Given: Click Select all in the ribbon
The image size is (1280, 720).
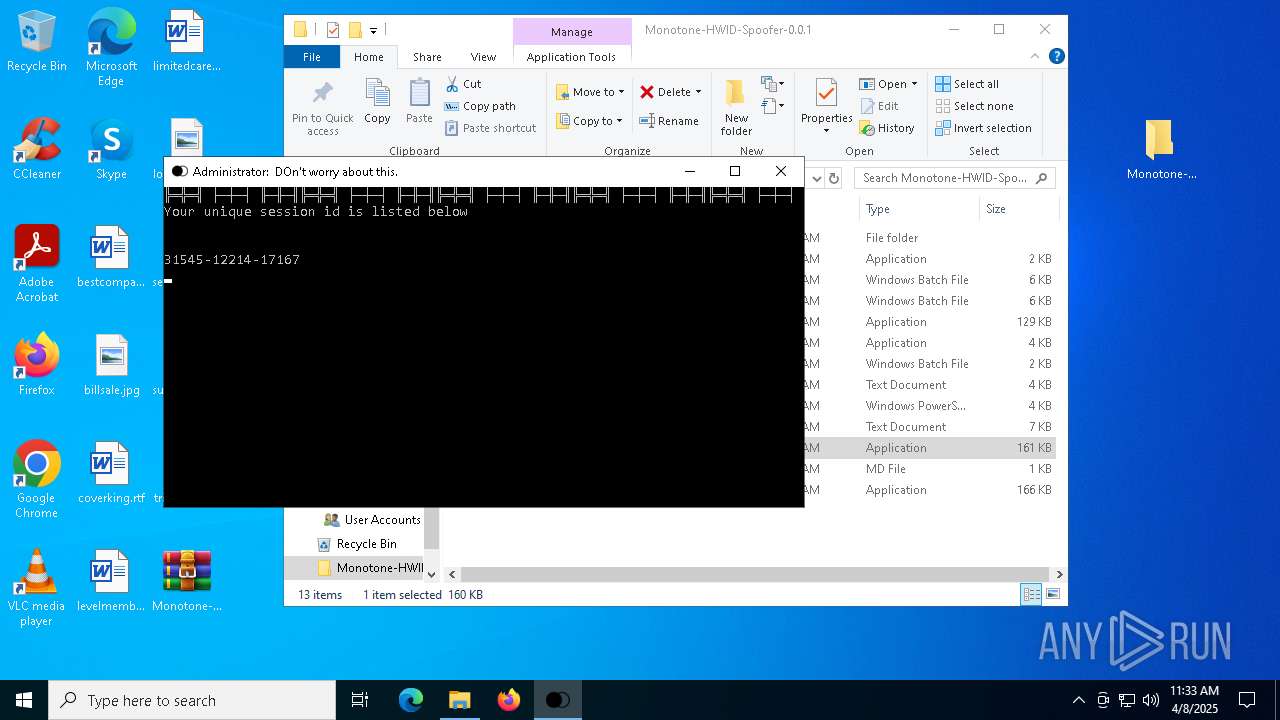Looking at the screenshot, I should pos(967,84).
